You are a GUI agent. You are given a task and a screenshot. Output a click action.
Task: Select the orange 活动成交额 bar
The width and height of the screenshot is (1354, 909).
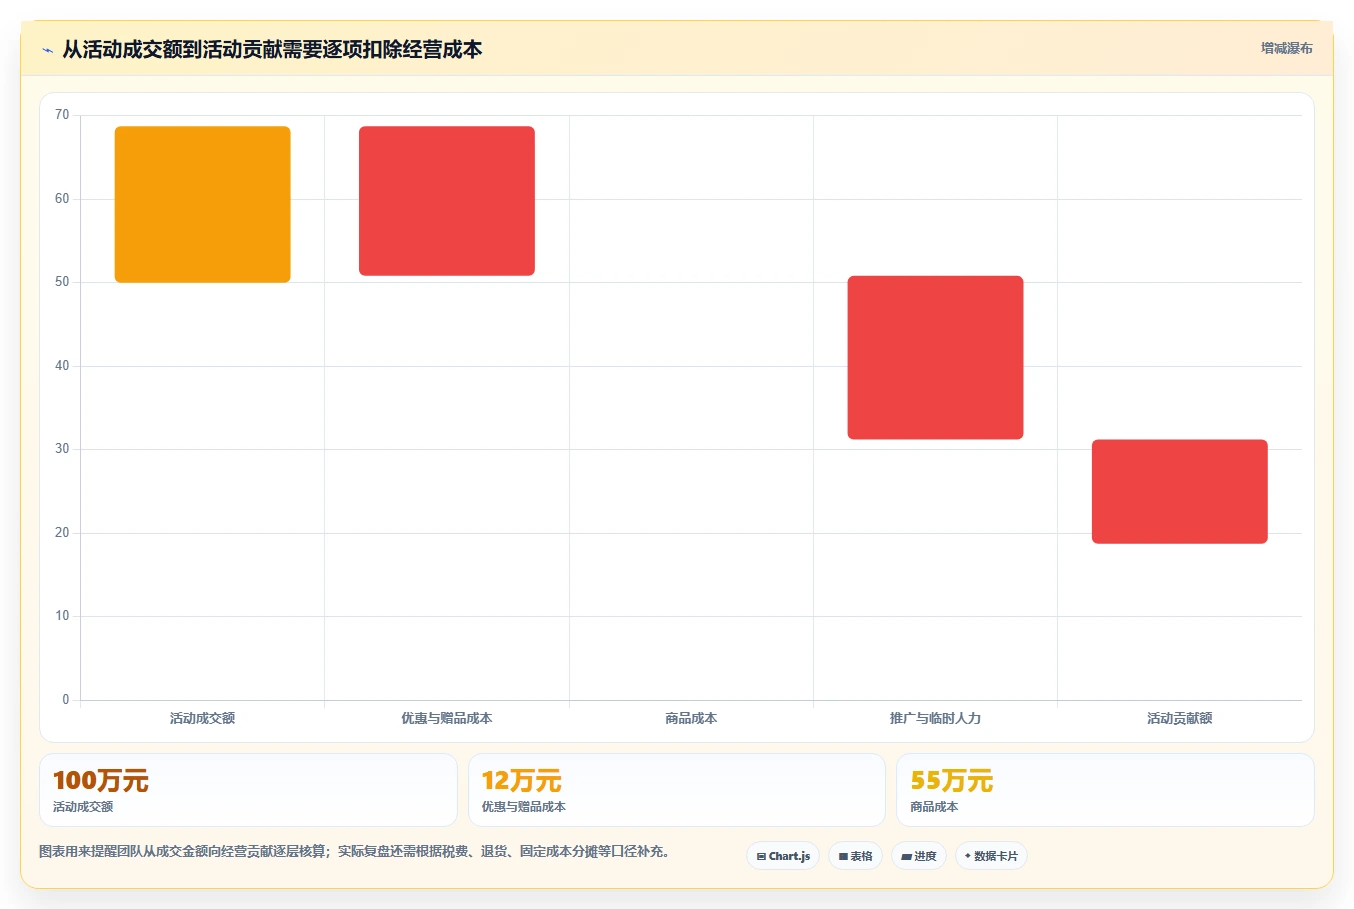pos(203,204)
